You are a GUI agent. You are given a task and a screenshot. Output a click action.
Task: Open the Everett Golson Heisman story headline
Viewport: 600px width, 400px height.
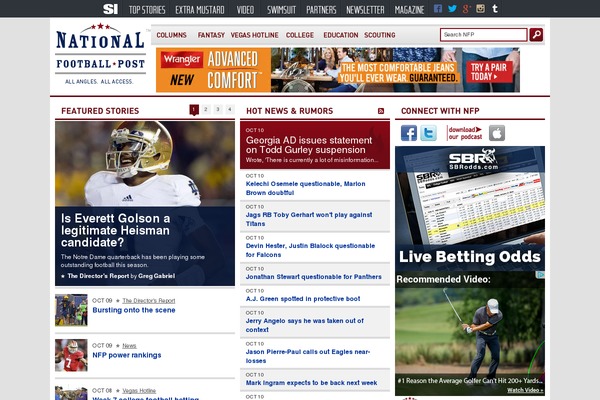pyautogui.click(x=115, y=230)
